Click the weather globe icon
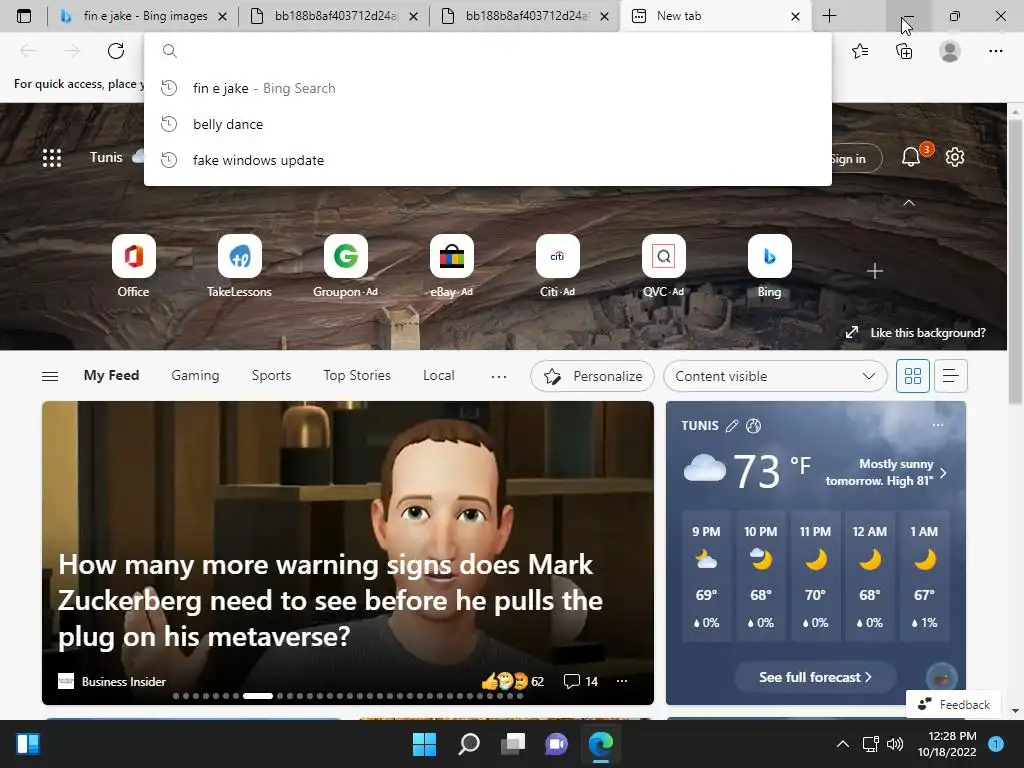The height and width of the screenshot is (768, 1024). [x=753, y=426]
